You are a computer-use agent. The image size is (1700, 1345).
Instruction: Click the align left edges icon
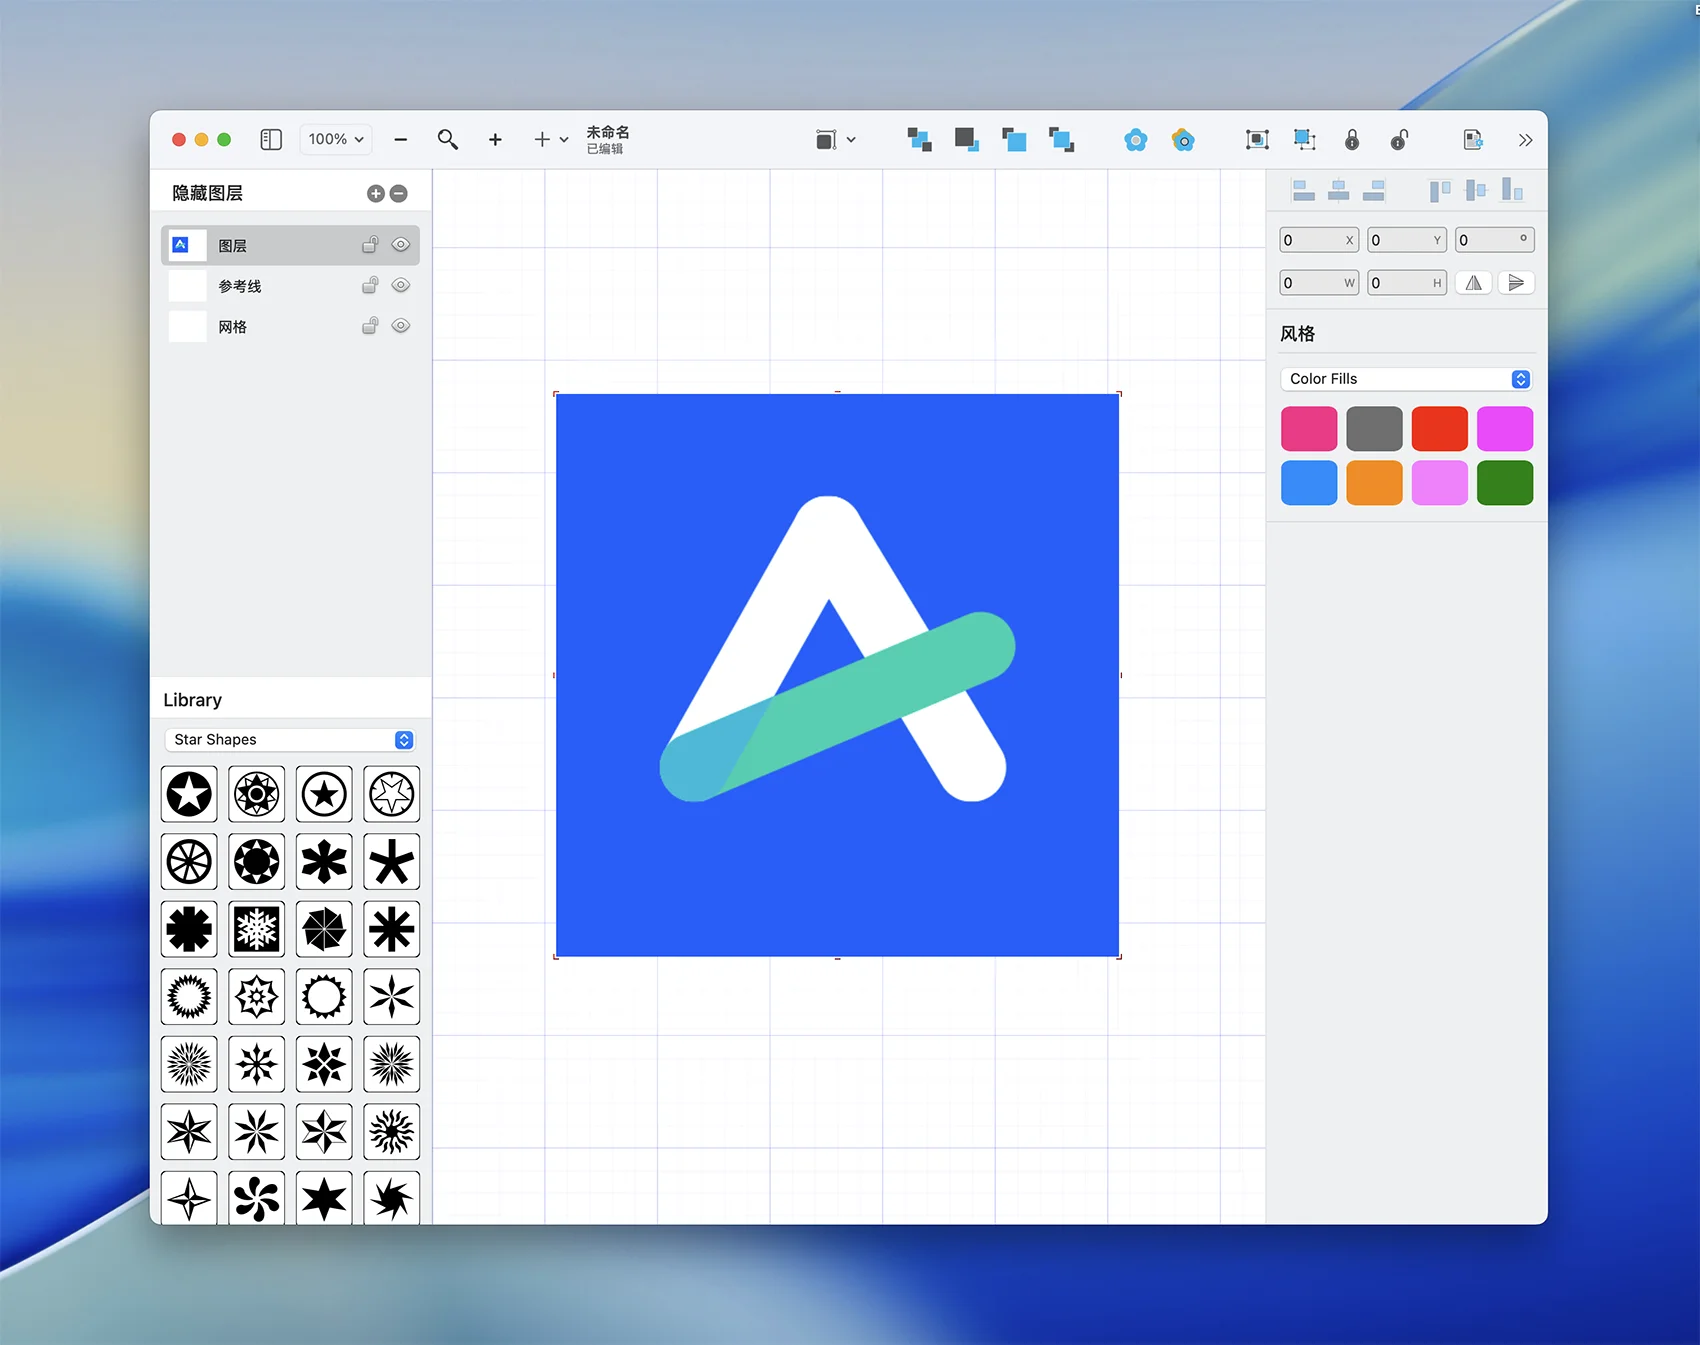(1303, 190)
